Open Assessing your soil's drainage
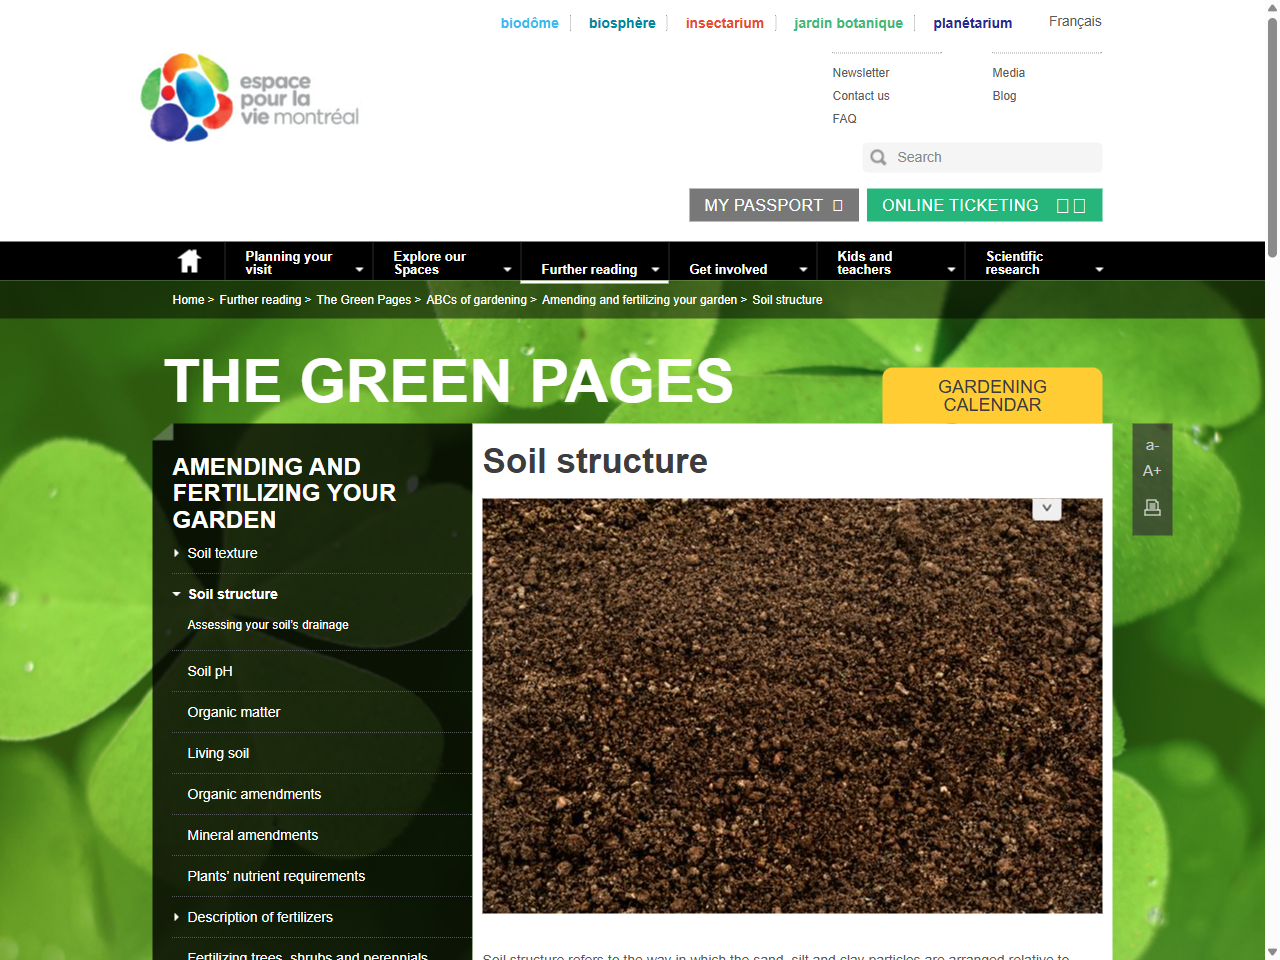1280x960 pixels. coord(268,625)
